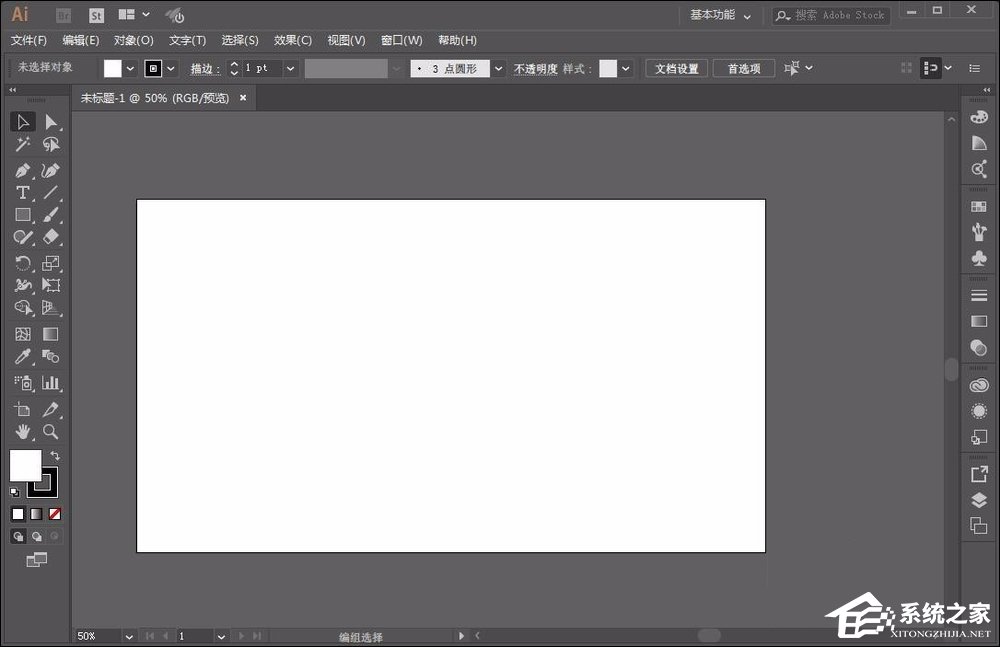Image resolution: width=1000 pixels, height=647 pixels.
Task: Choose the Eyedropper tool
Action: (22, 357)
